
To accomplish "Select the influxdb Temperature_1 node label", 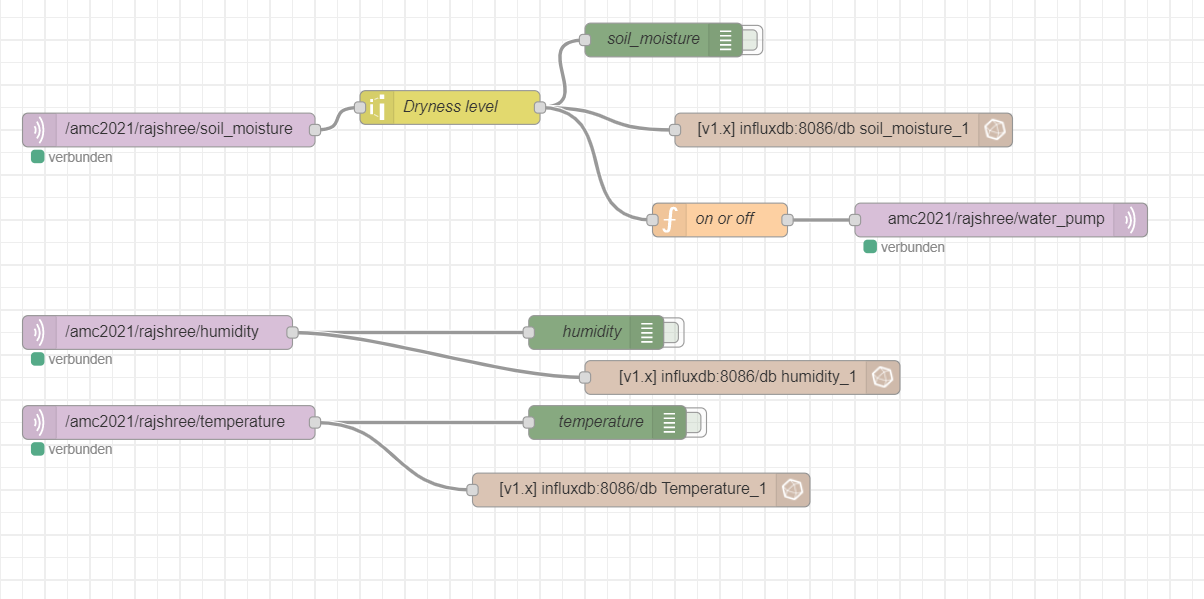I will tap(632, 490).
